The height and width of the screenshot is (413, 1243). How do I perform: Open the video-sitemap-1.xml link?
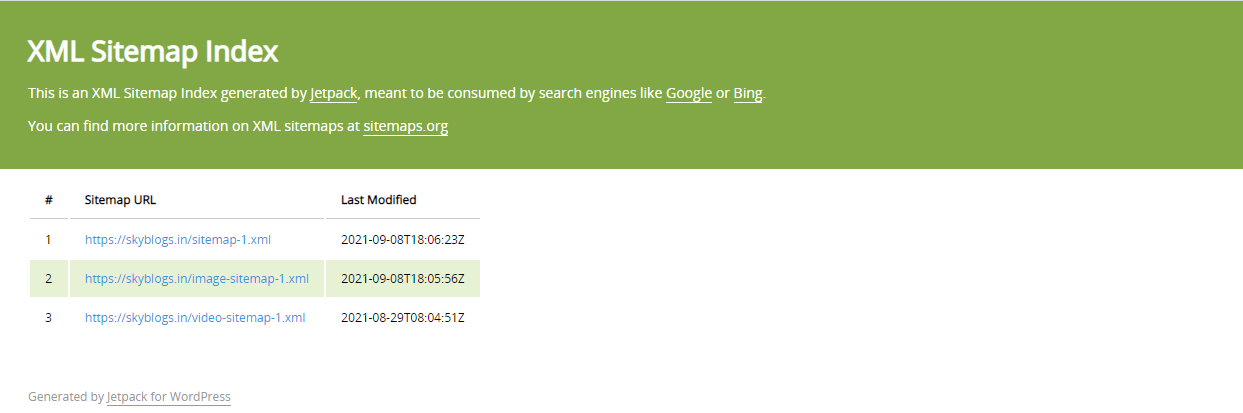(195, 318)
